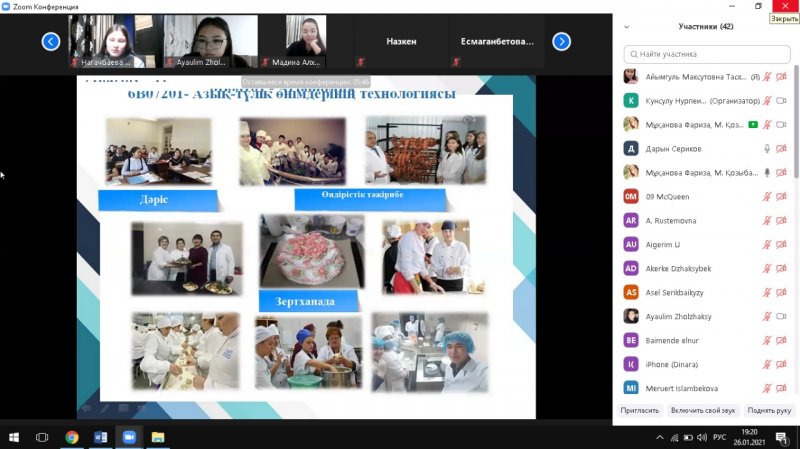Open network status icon in system tray

click(674, 437)
